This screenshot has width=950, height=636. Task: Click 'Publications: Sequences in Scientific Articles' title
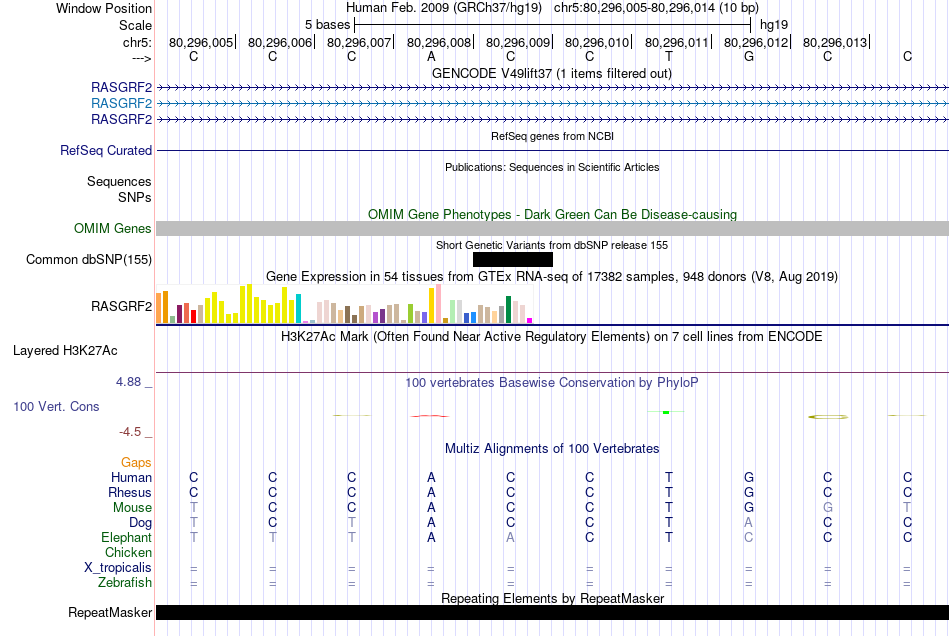click(x=552, y=167)
